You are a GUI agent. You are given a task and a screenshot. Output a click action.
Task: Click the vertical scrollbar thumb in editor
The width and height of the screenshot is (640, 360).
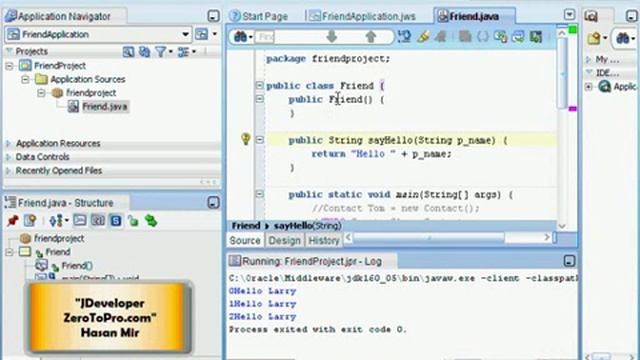[562, 73]
